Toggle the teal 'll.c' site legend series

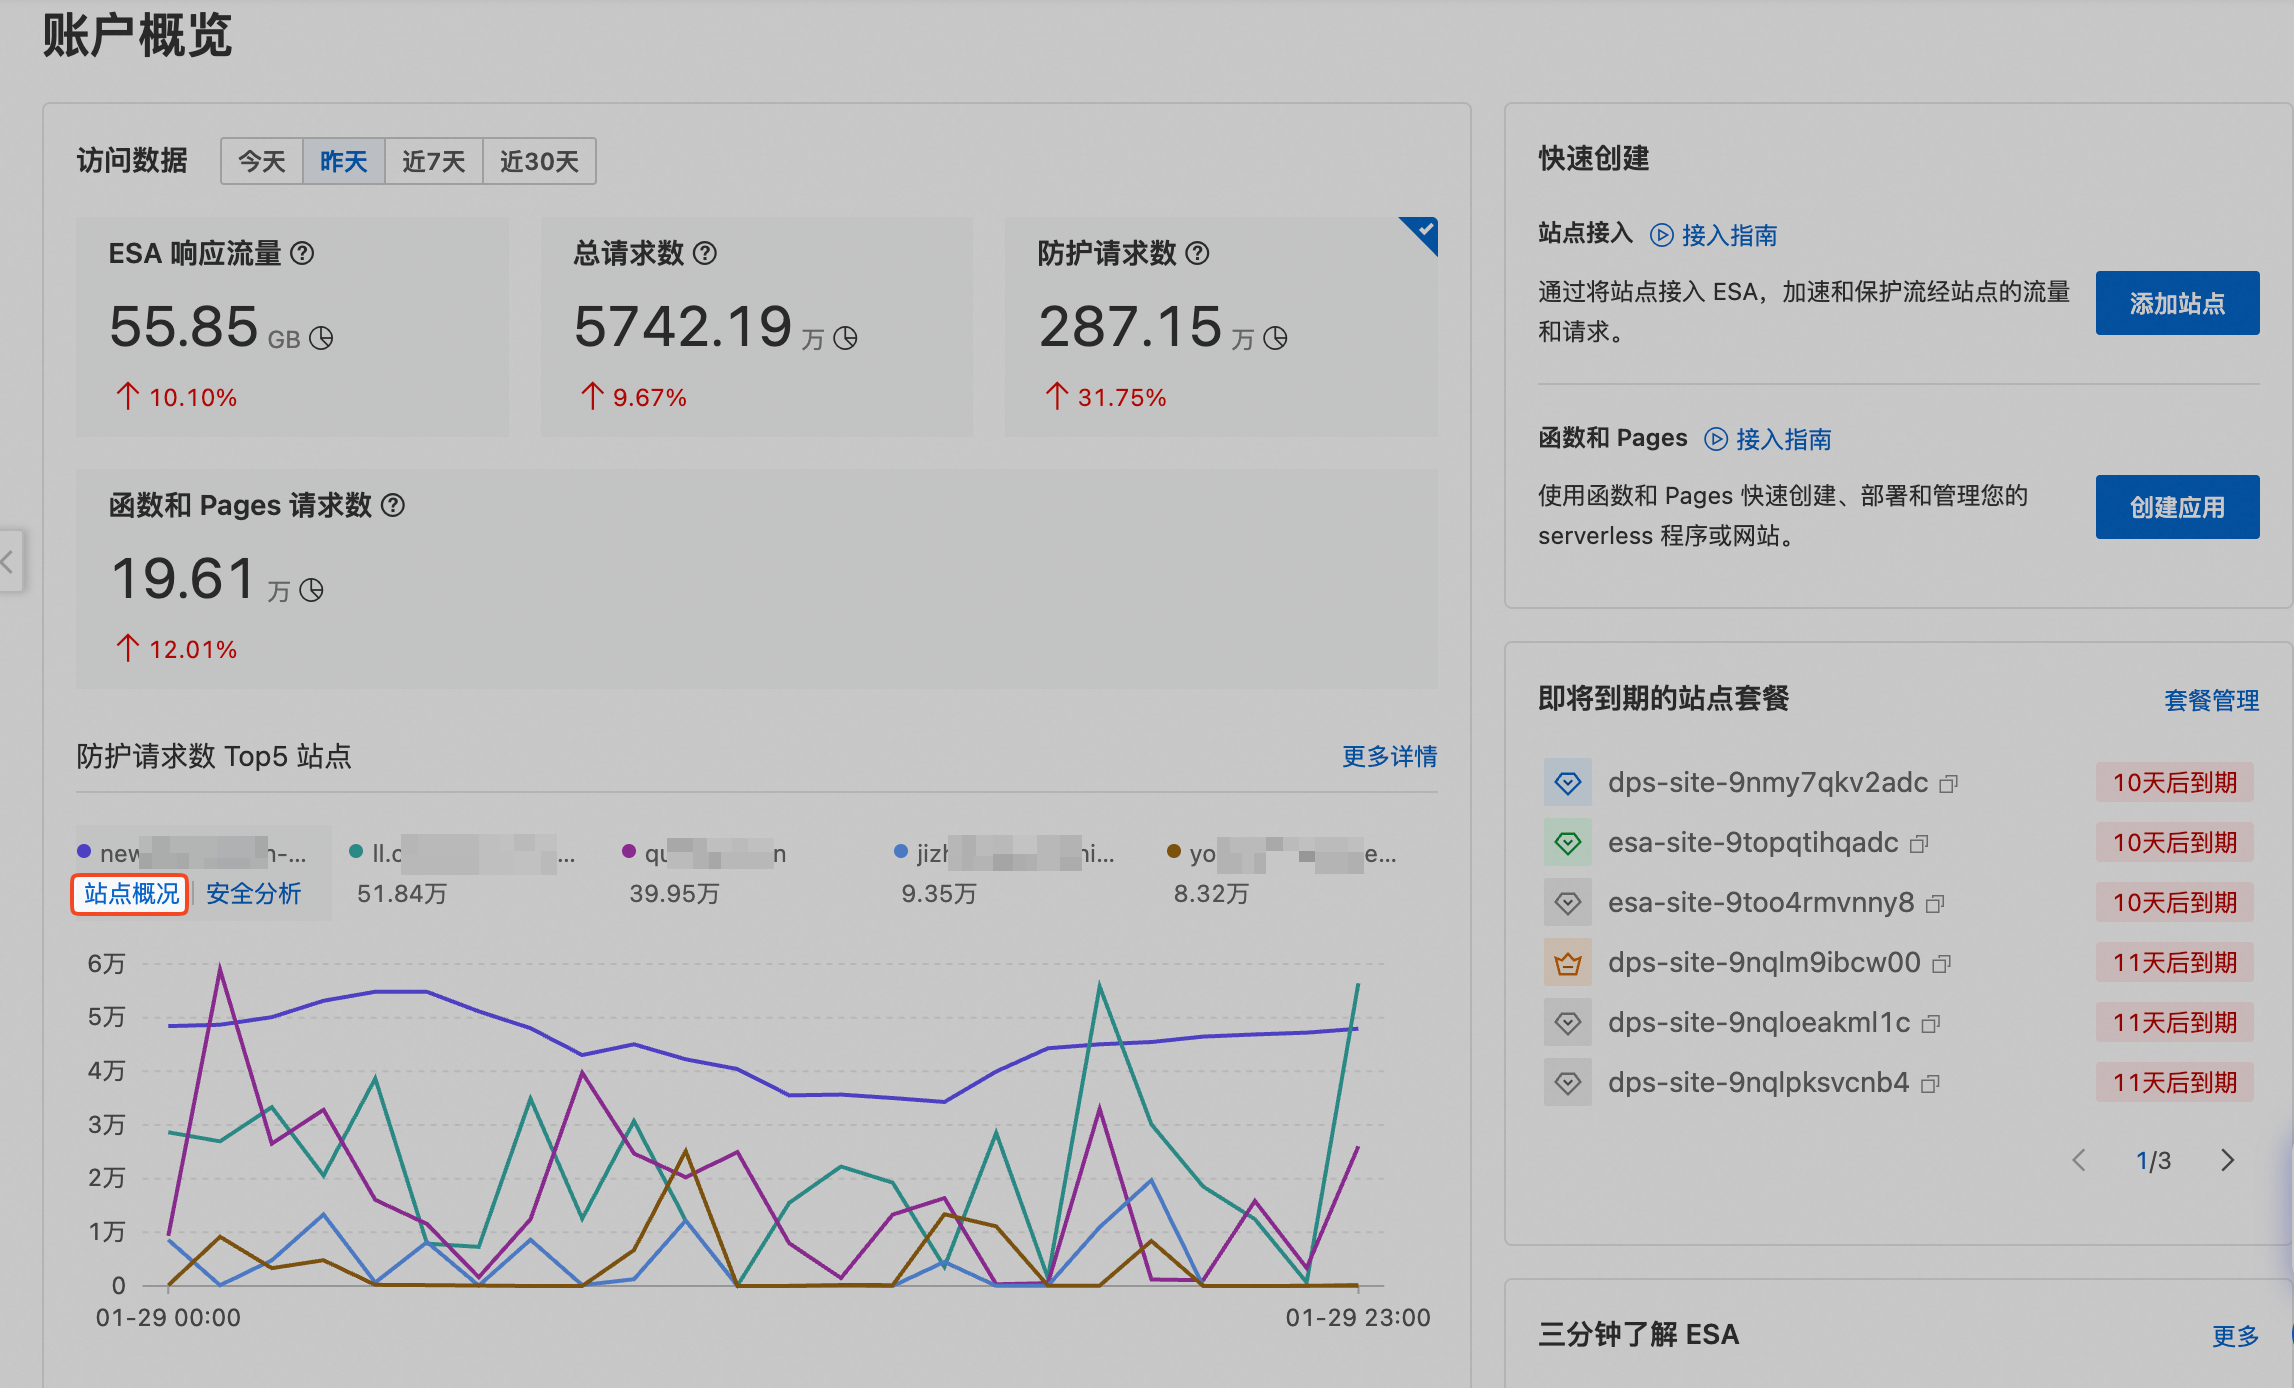point(357,852)
